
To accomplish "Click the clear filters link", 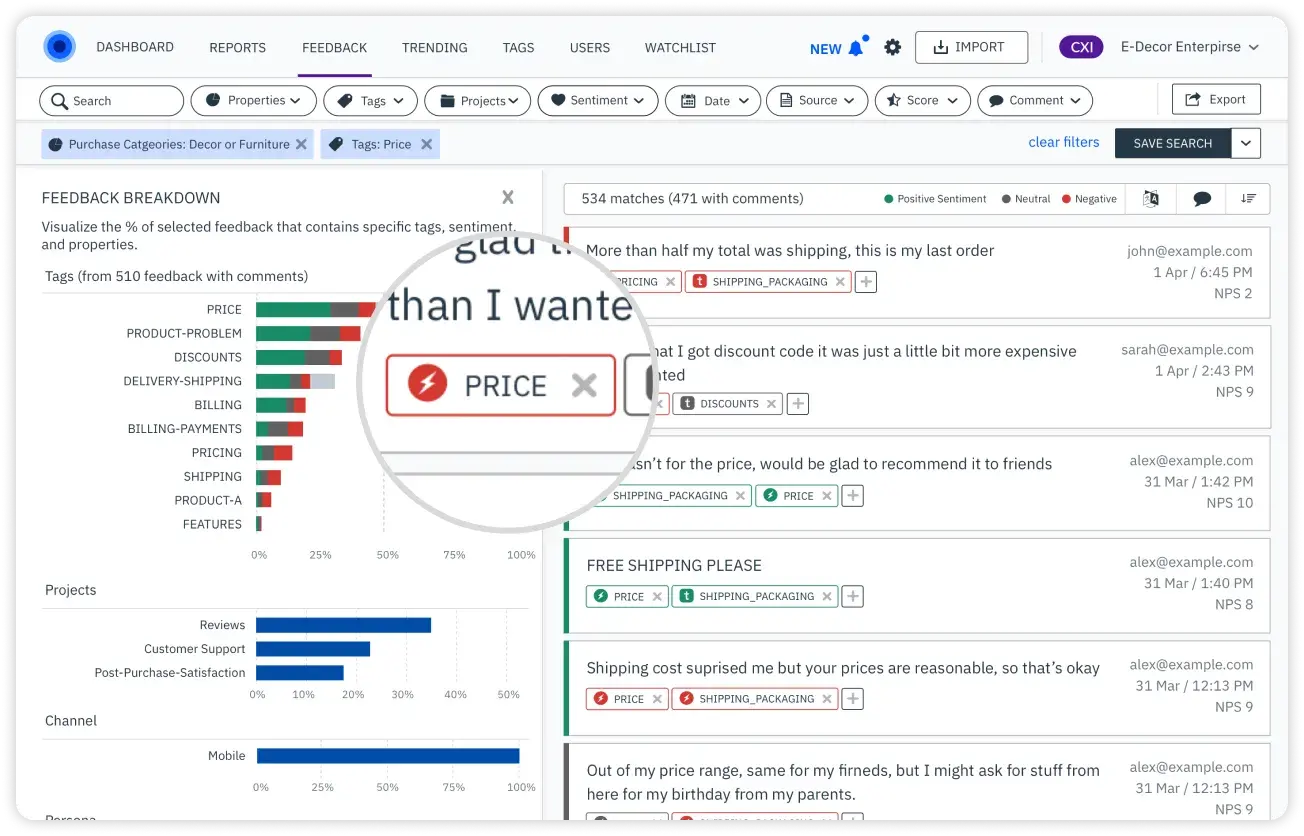I will 1064,143.
